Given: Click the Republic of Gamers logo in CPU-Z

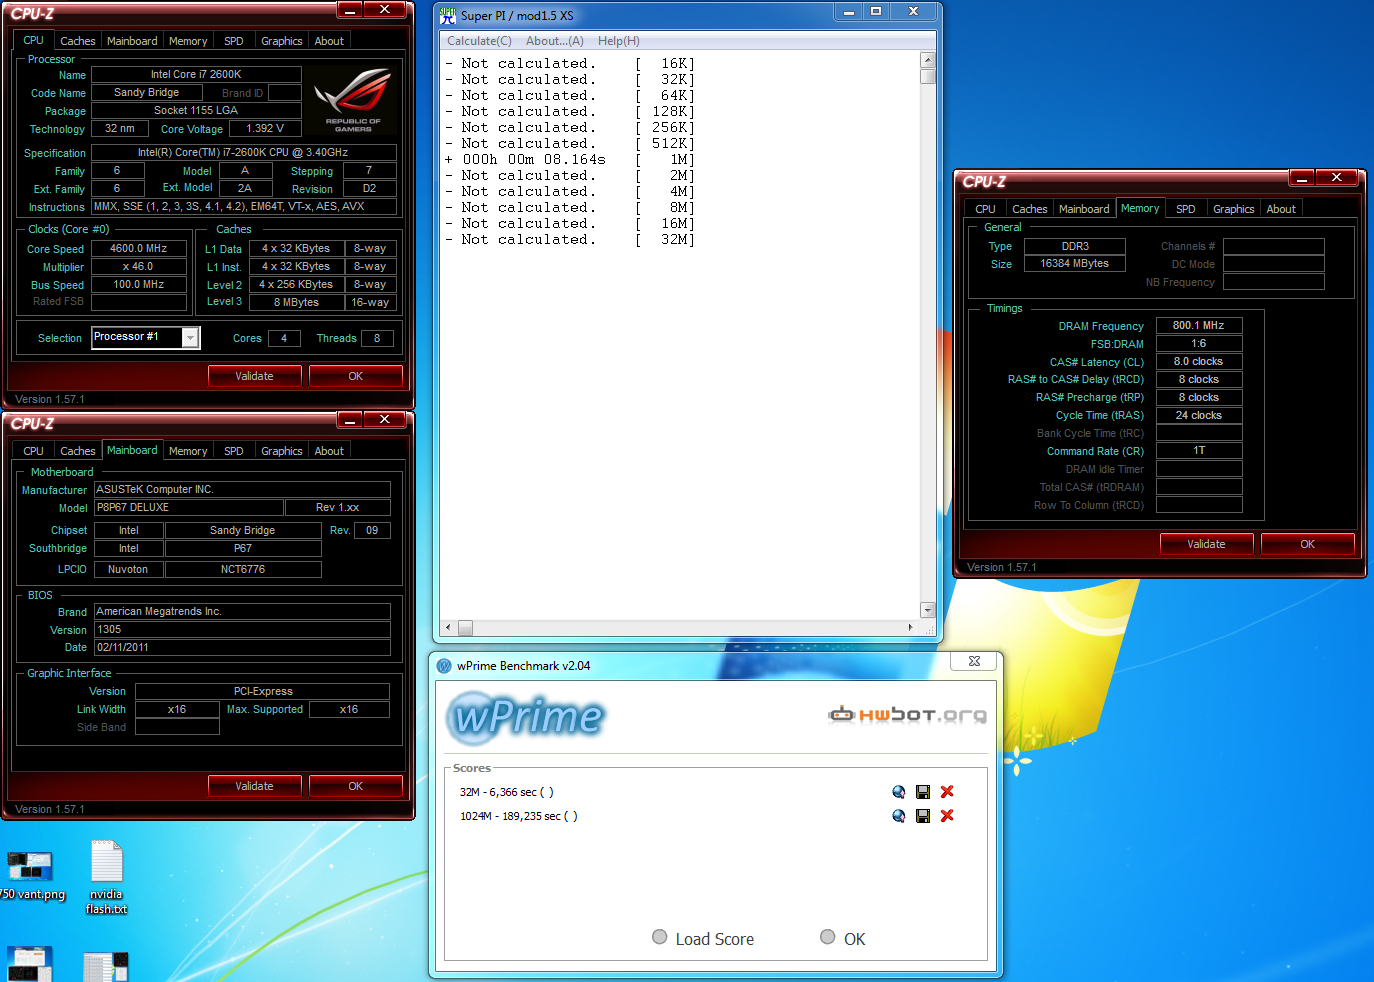Looking at the screenshot, I should [353, 100].
